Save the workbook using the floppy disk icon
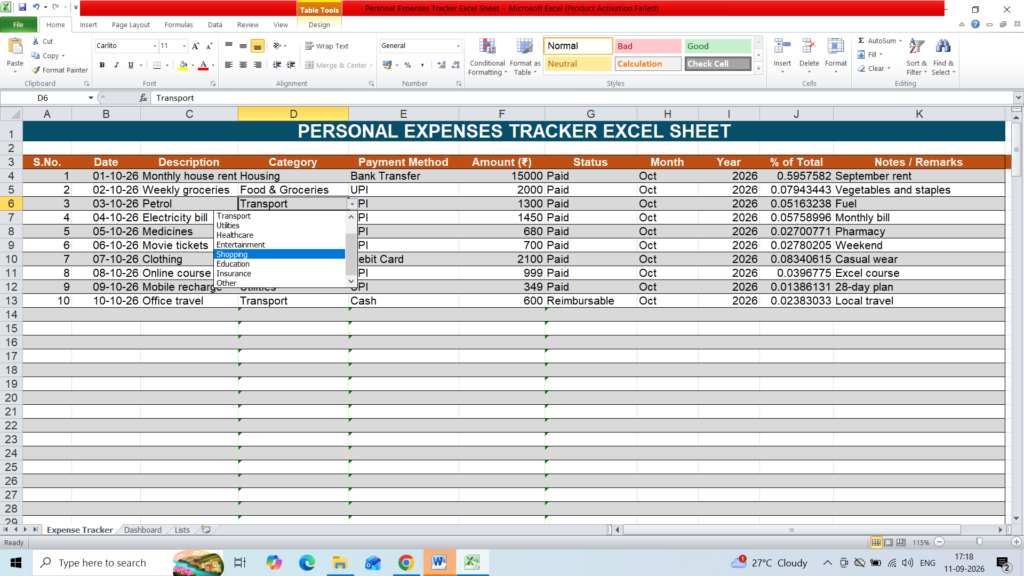The height and width of the screenshot is (576, 1024). pos(22,7)
